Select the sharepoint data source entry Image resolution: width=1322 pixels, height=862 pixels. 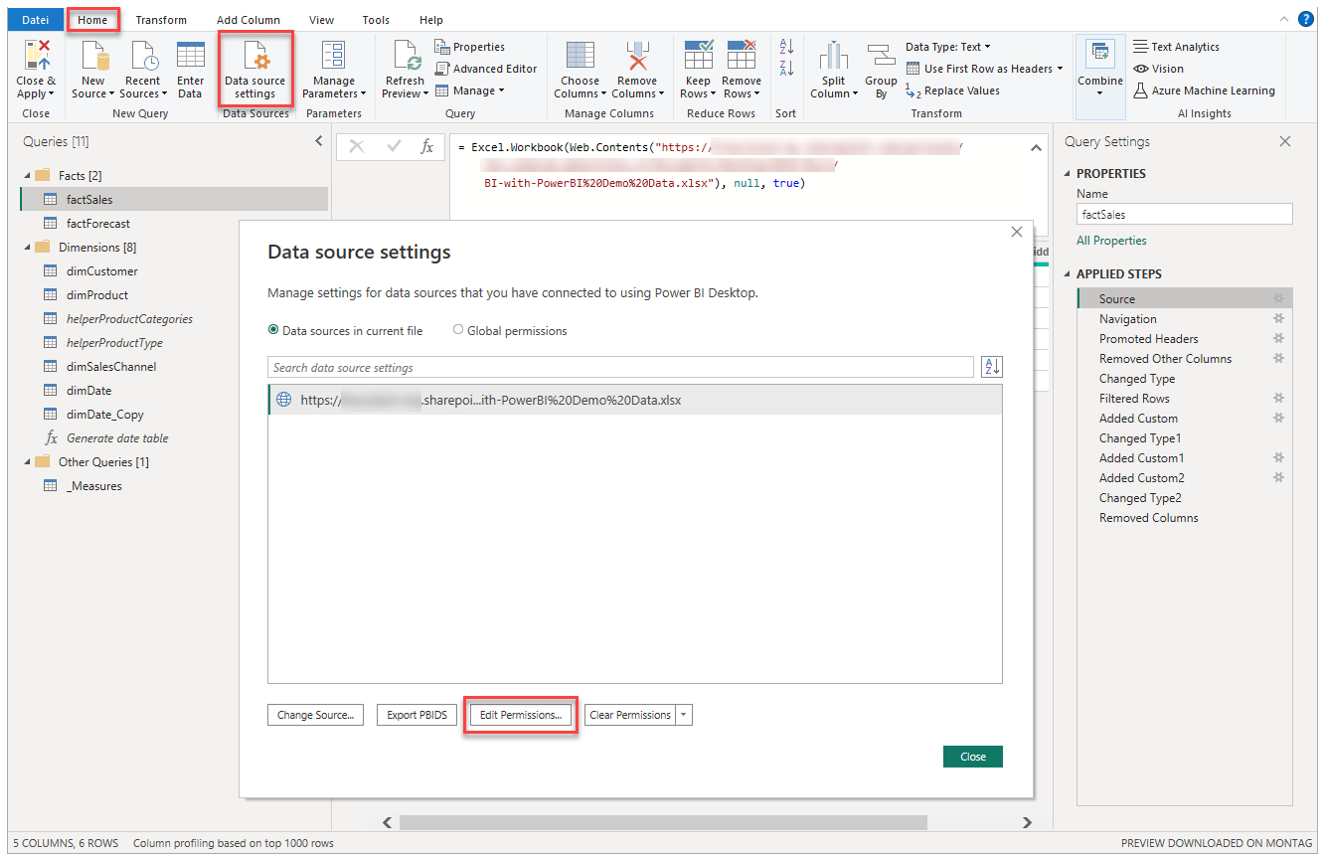tap(635, 400)
